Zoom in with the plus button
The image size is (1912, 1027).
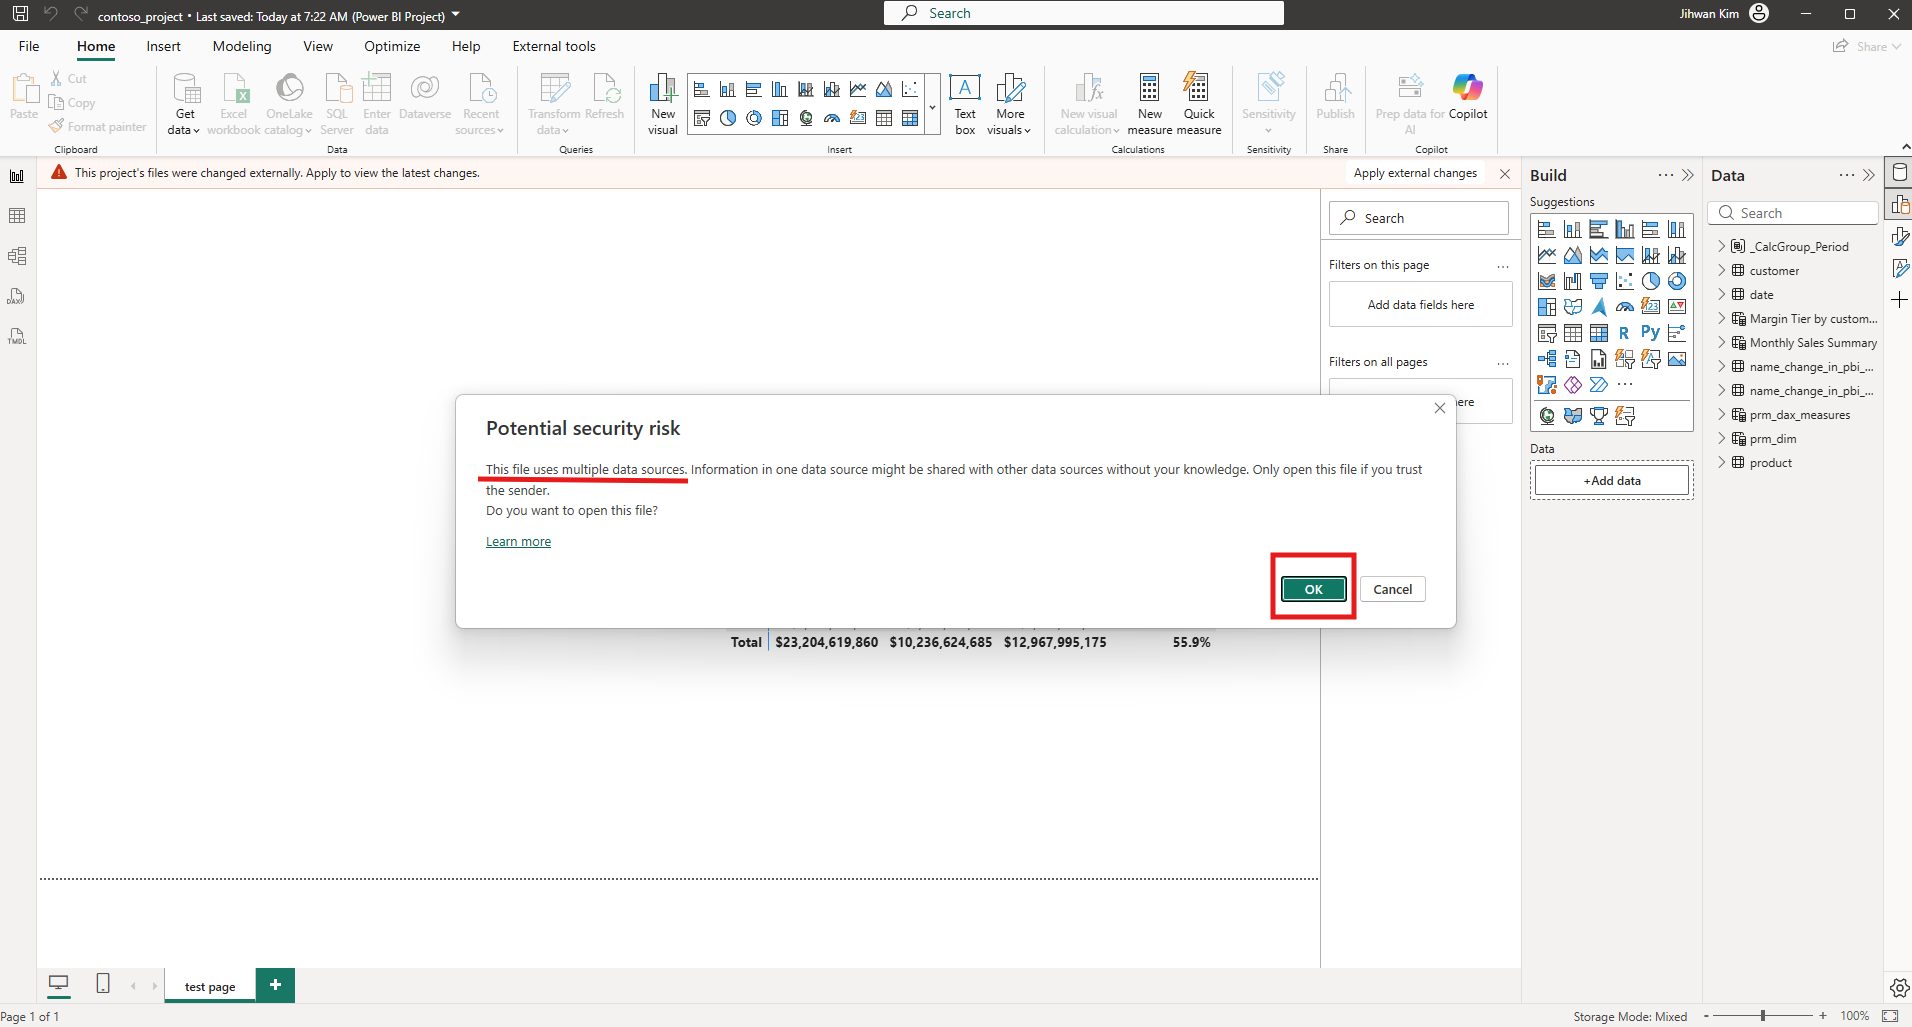tap(1823, 1016)
